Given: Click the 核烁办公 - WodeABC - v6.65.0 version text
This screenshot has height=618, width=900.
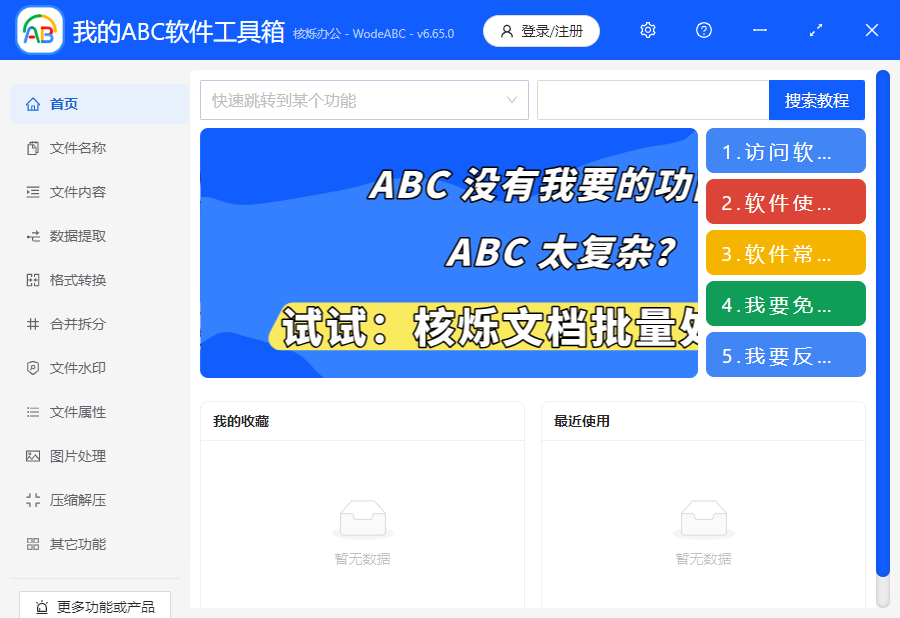Looking at the screenshot, I should point(374,34).
